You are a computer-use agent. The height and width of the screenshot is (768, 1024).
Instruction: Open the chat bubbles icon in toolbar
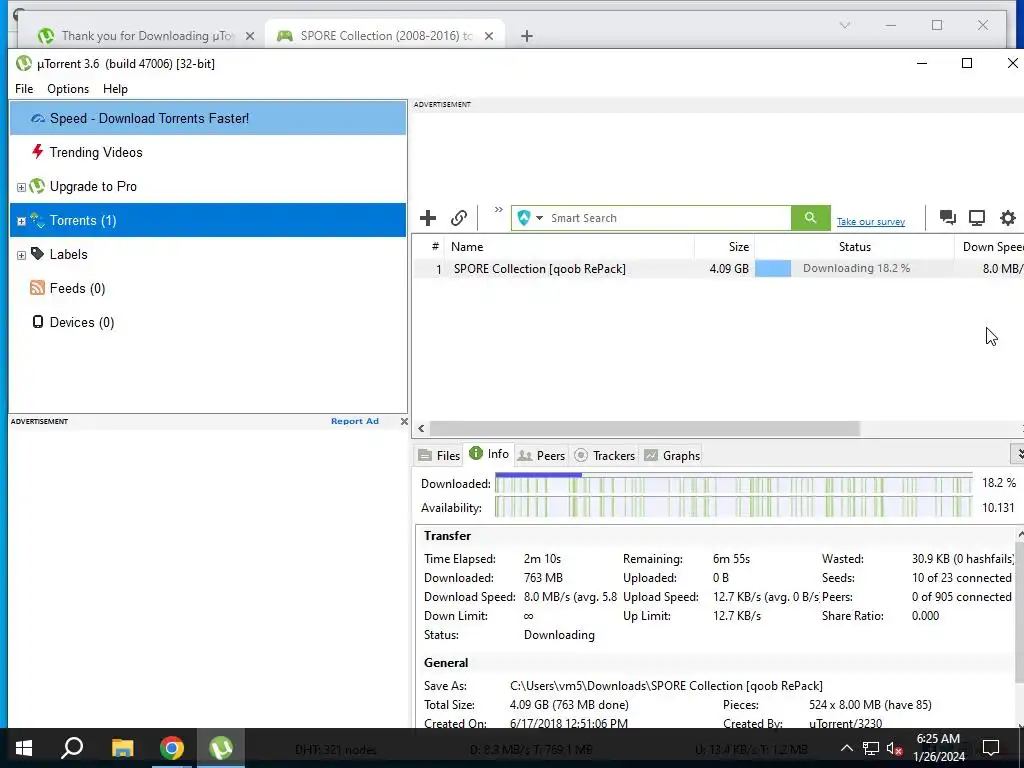point(948,218)
